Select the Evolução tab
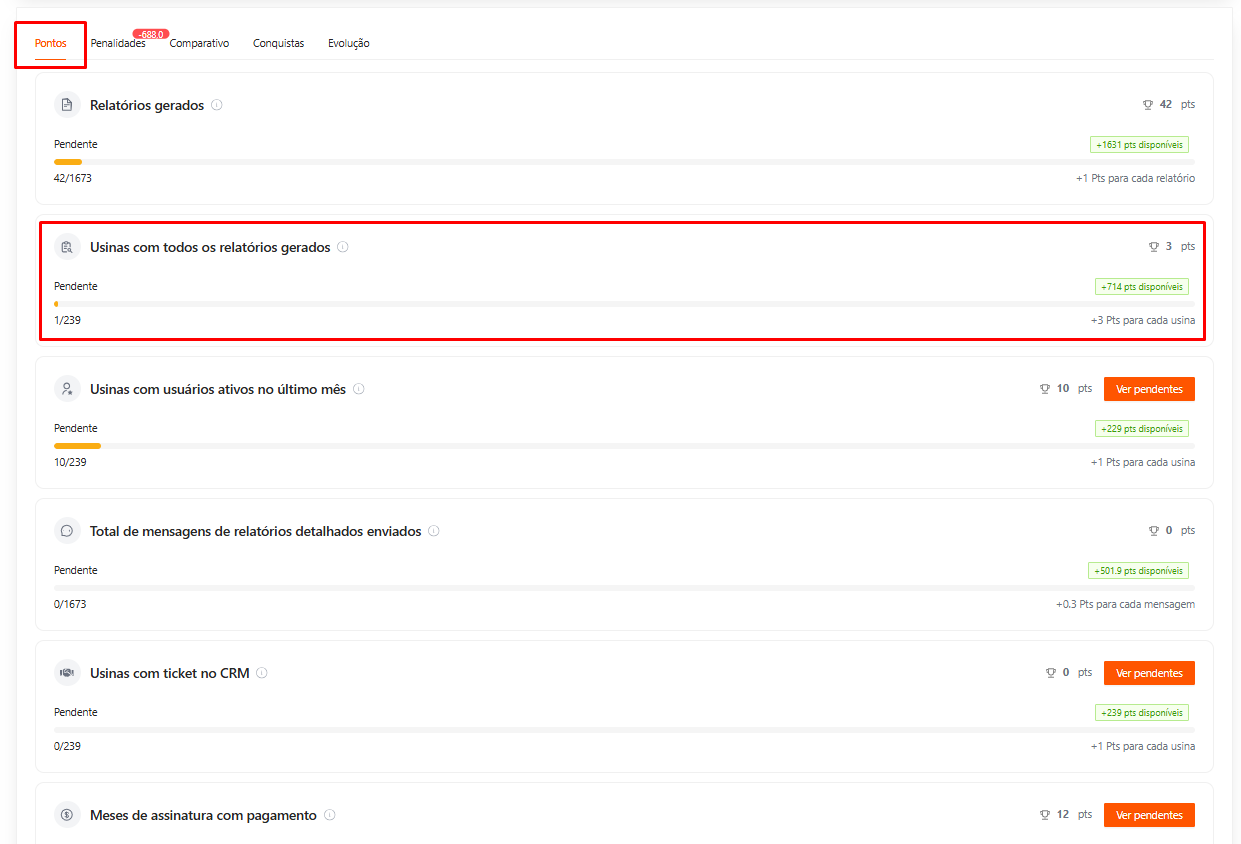The height and width of the screenshot is (844, 1241). pos(349,44)
